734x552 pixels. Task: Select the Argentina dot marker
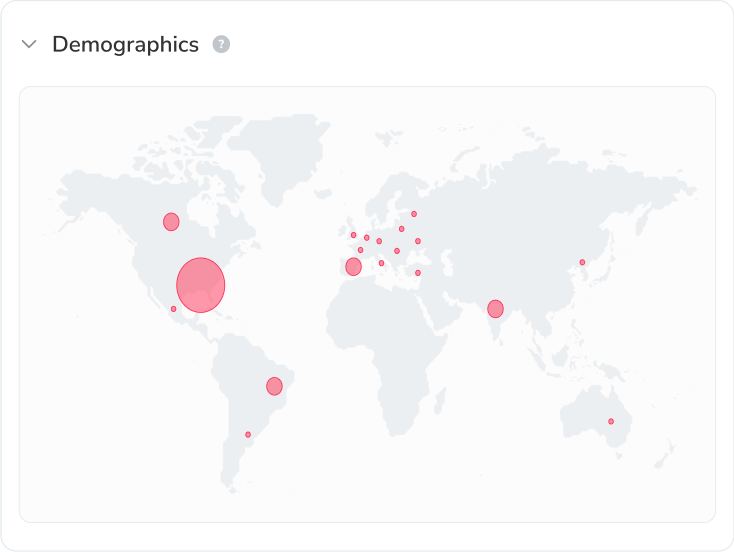point(248,434)
